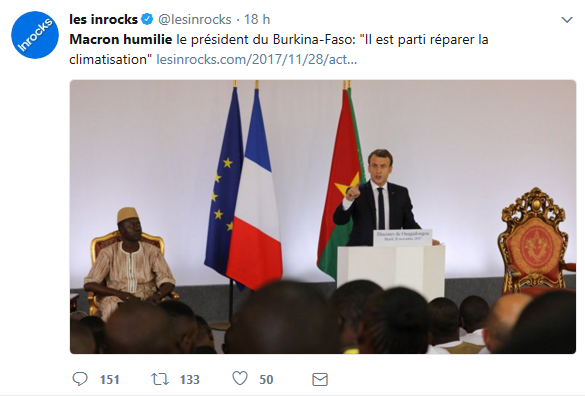Image resolution: width=585 pixels, height=396 pixels.
Task: Click the 133 retweets count
Action: coord(190,380)
